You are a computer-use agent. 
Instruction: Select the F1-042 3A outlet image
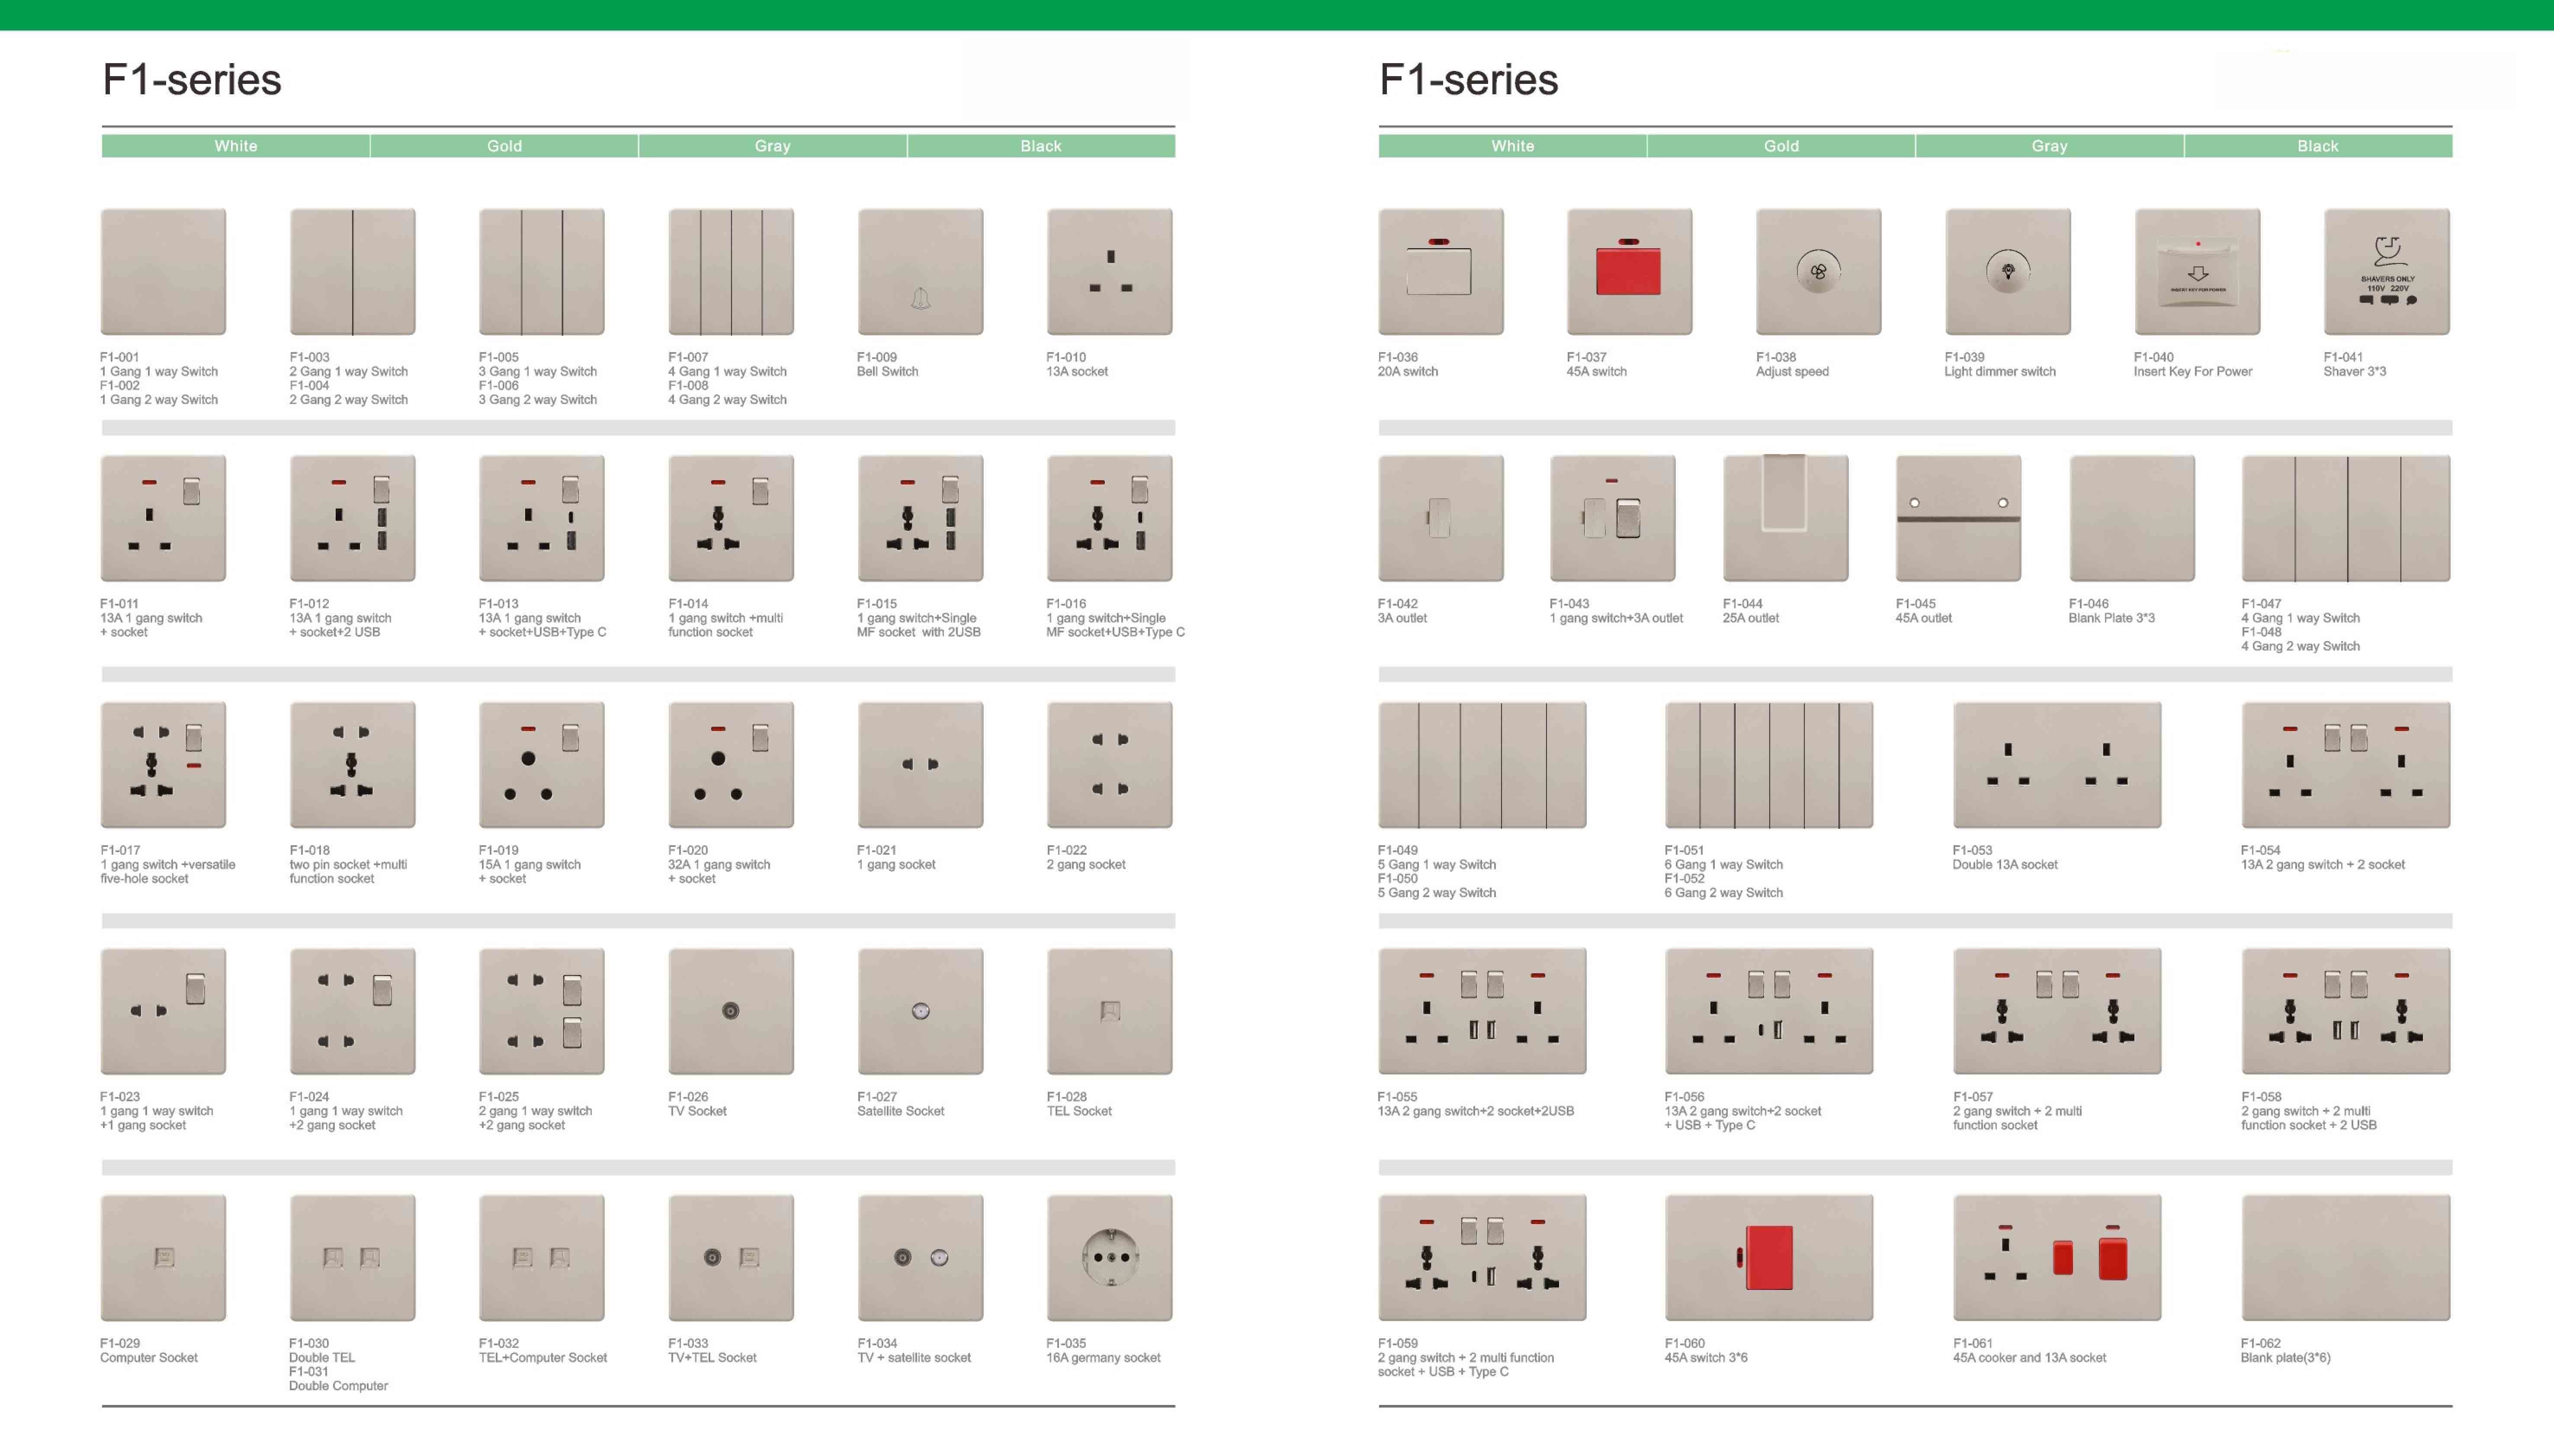click(x=1440, y=518)
